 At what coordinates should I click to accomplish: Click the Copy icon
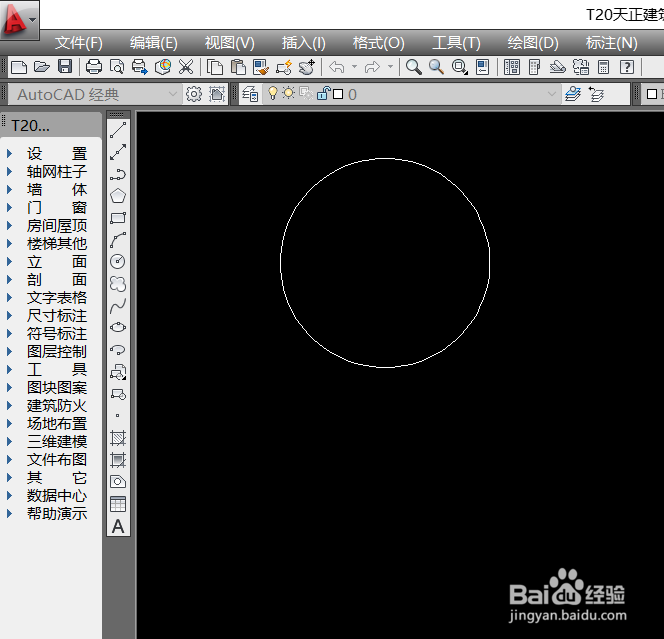click(x=215, y=67)
